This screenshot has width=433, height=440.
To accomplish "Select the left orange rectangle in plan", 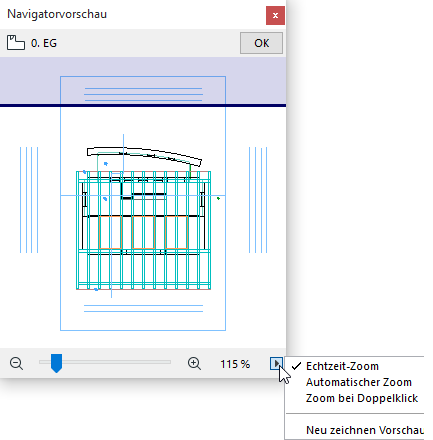I will (110, 232).
